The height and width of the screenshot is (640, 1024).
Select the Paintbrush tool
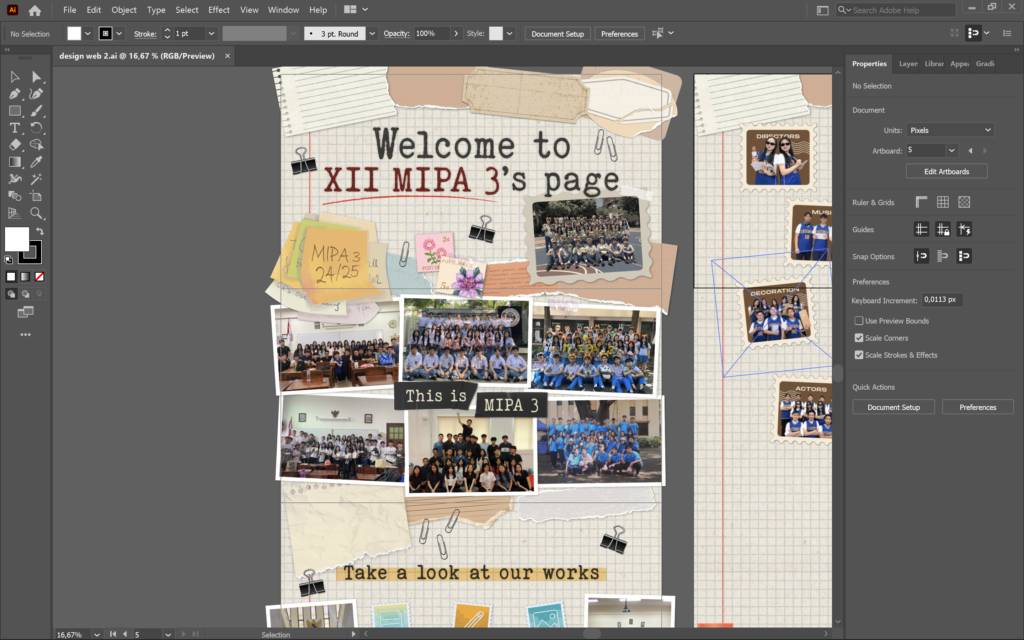tap(36, 111)
